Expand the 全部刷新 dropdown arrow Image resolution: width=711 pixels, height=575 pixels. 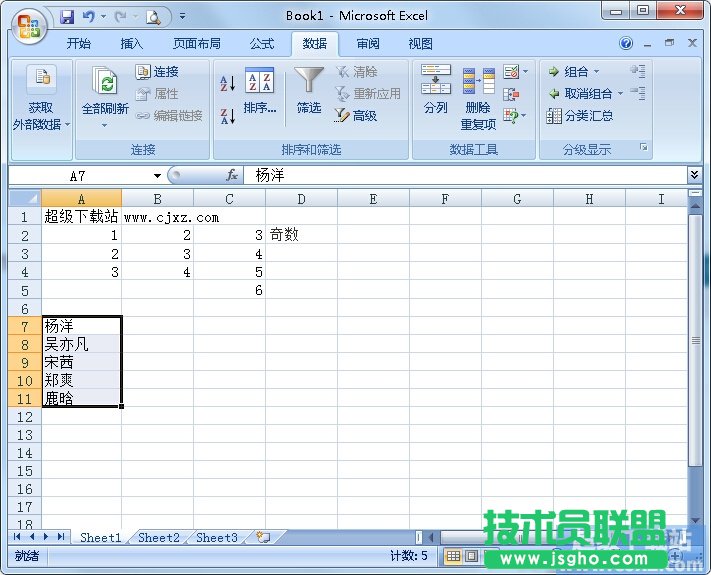tap(104, 126)
